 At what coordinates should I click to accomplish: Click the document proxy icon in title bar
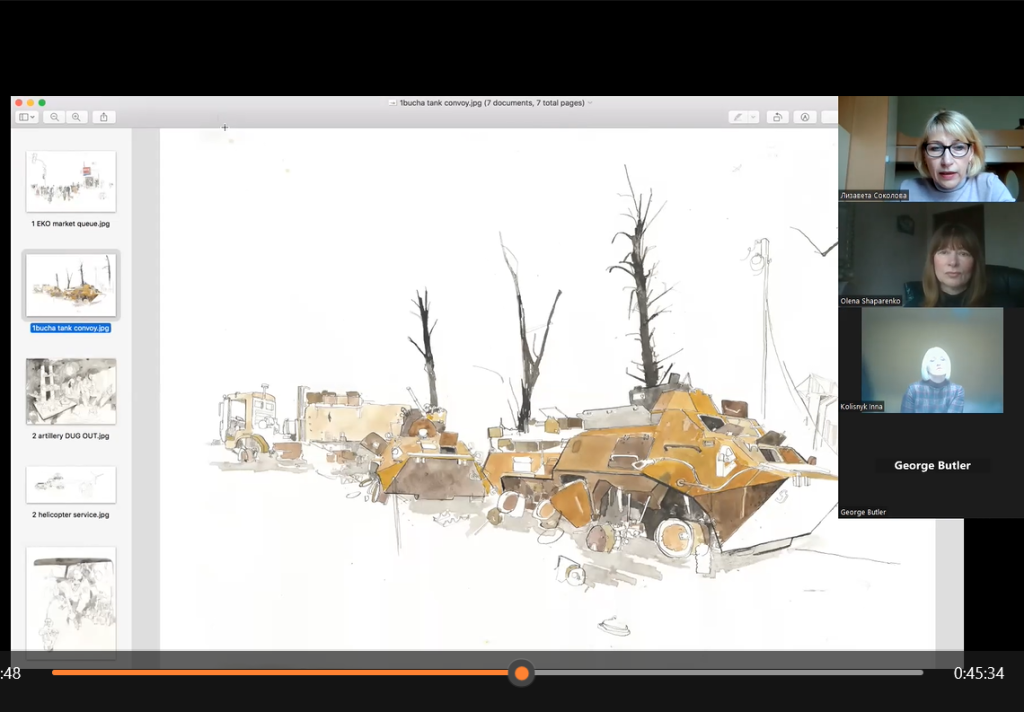[392, 103]
